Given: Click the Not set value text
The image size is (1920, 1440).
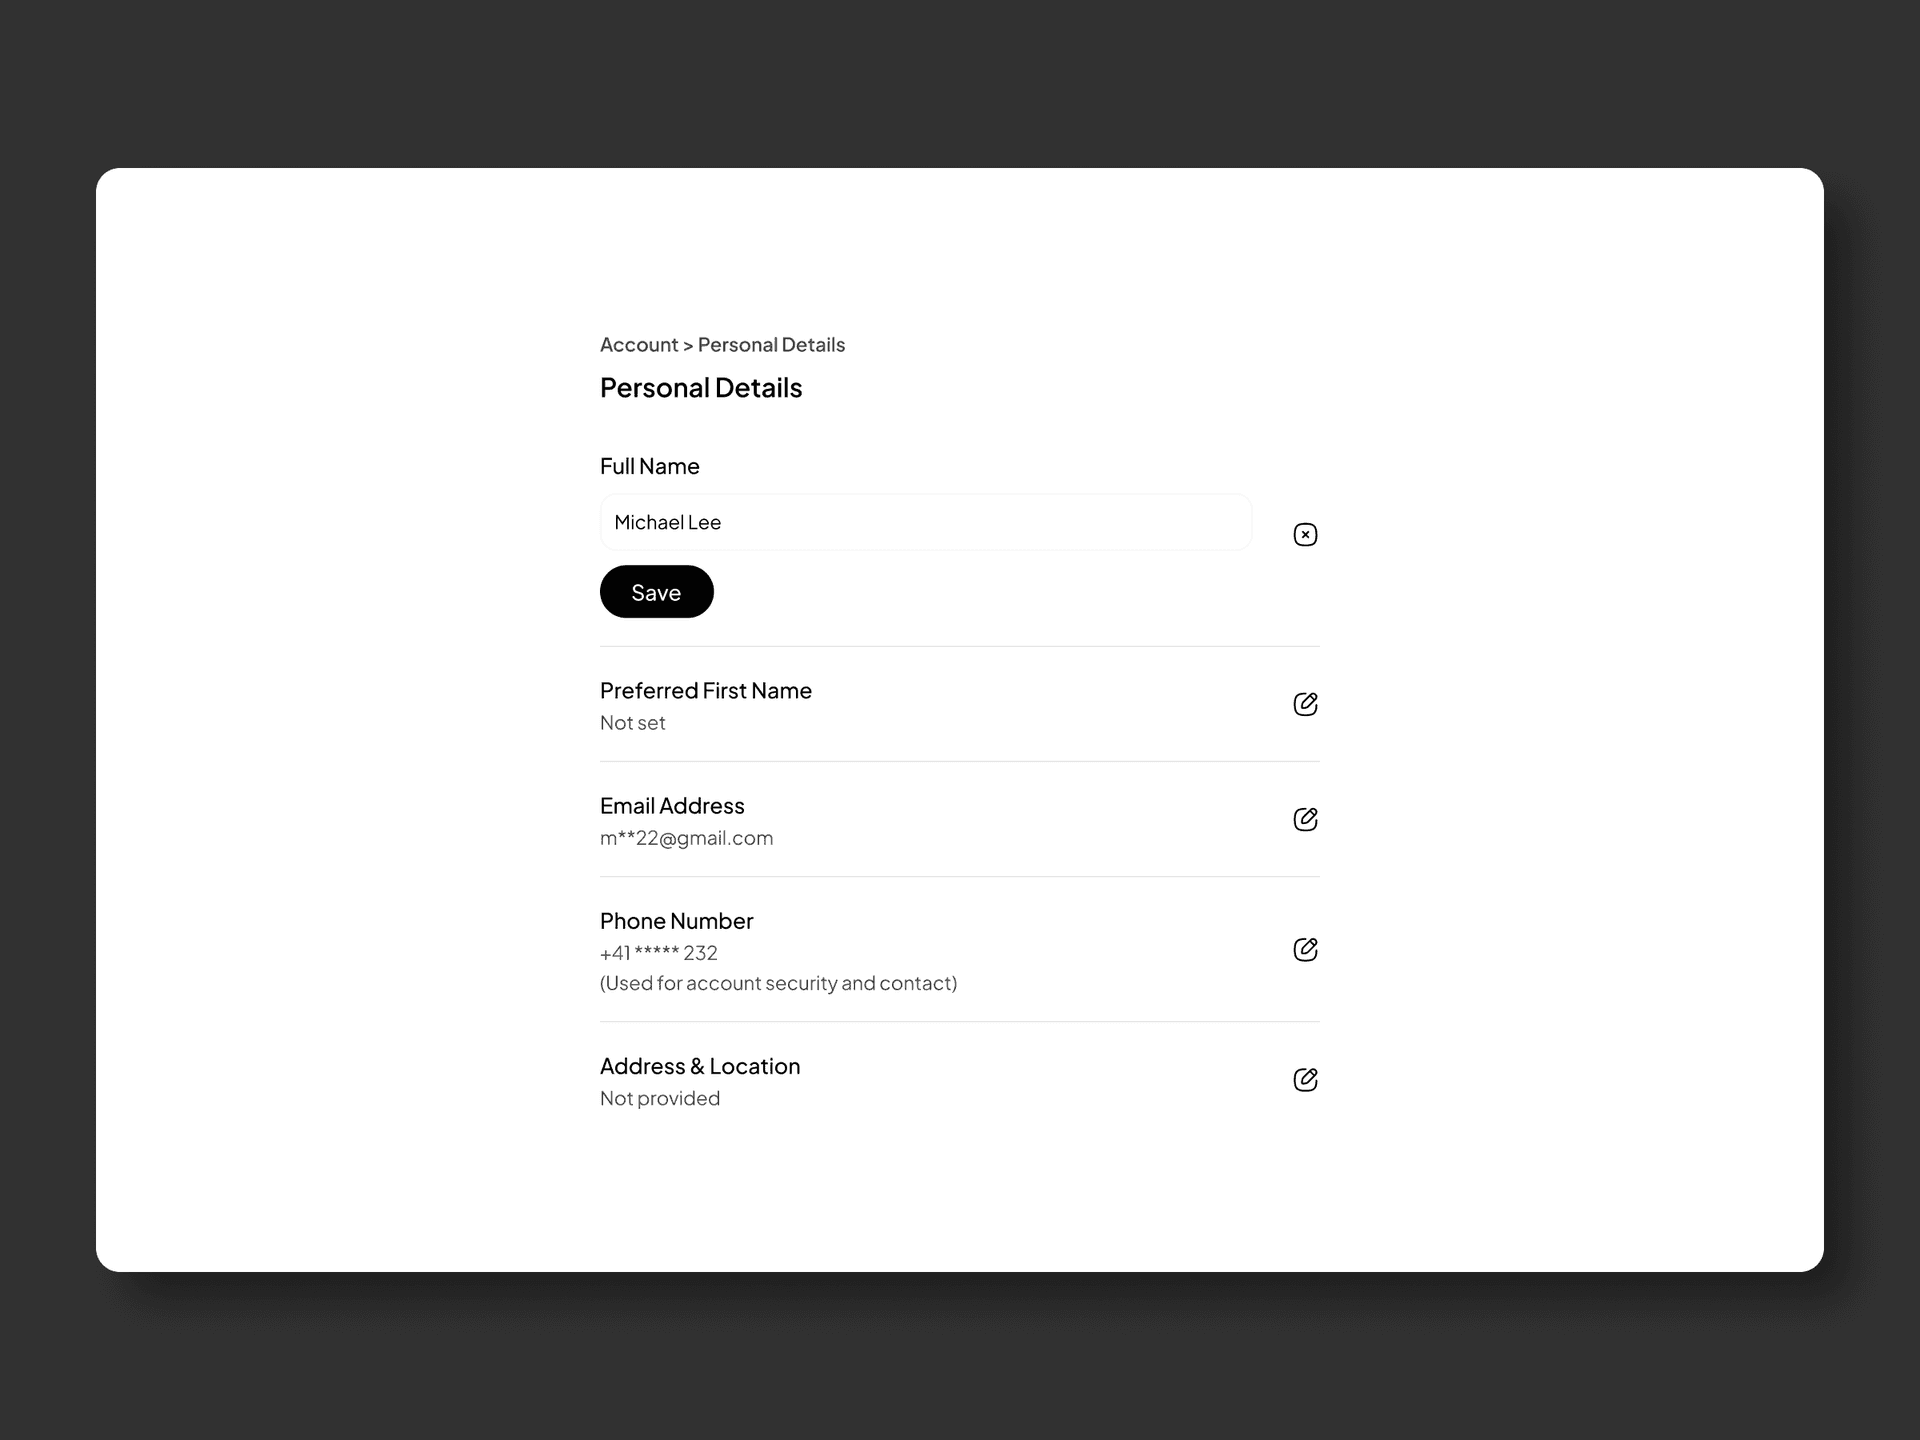Looking at the screenshot, I should tap(633, 723).
